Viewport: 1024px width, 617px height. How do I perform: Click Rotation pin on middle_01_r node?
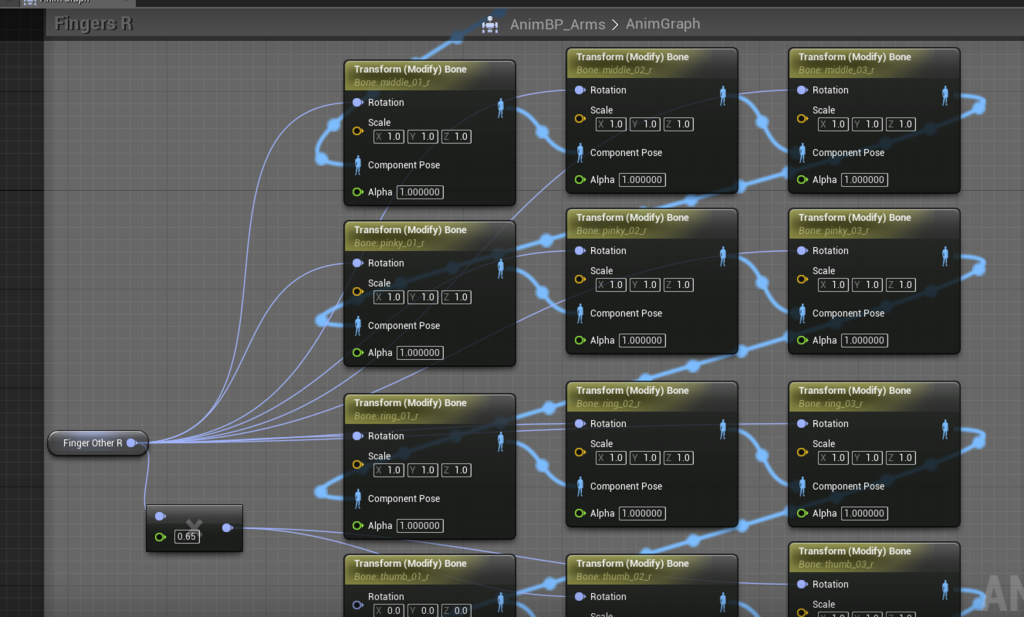pos(357,103)
